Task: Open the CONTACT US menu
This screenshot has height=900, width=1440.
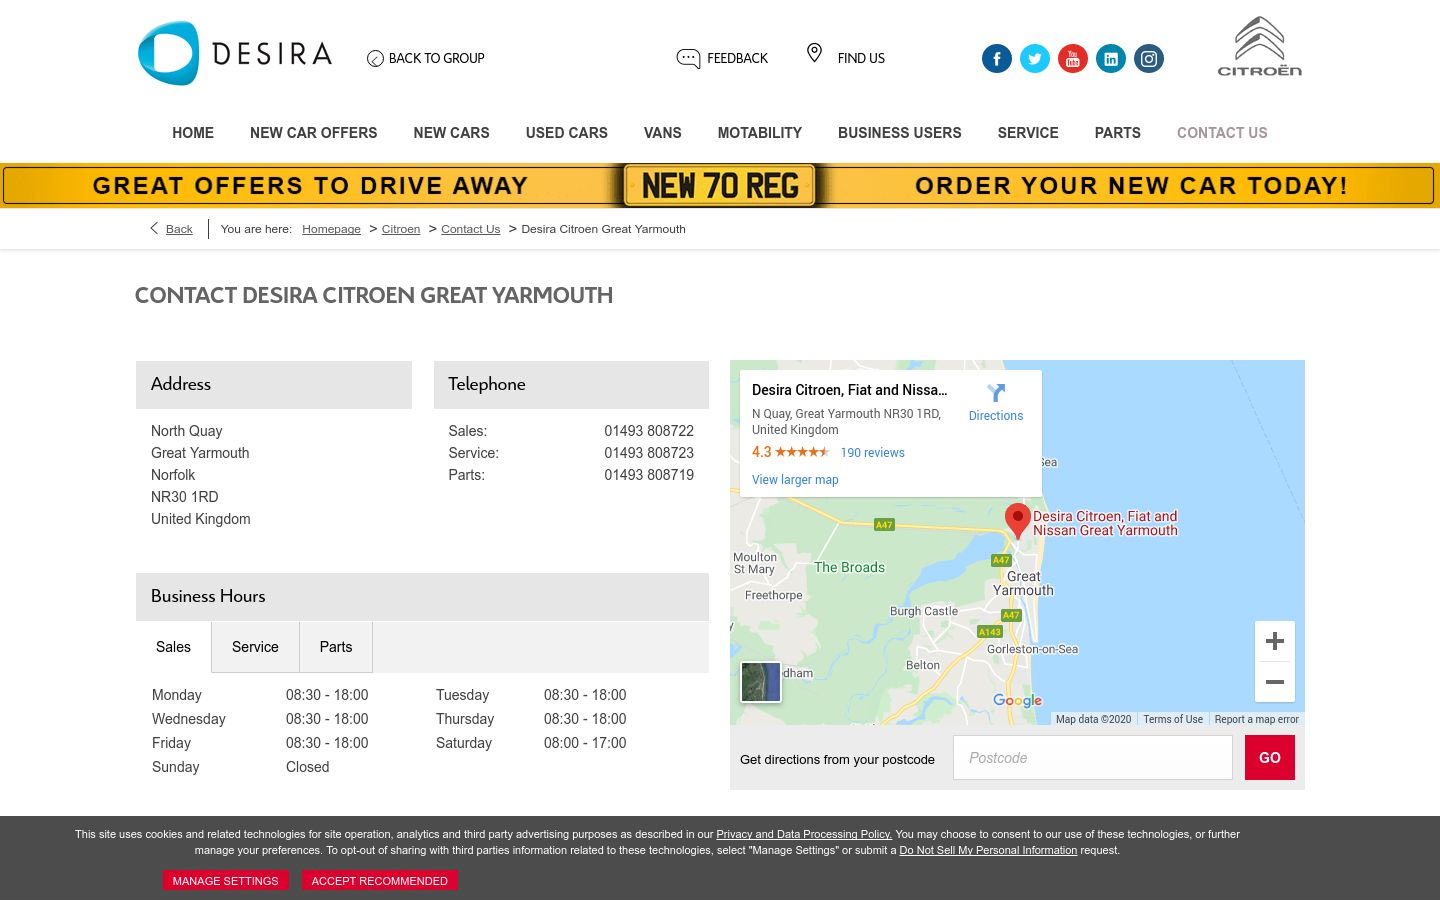Action: tap(1222, 133)
